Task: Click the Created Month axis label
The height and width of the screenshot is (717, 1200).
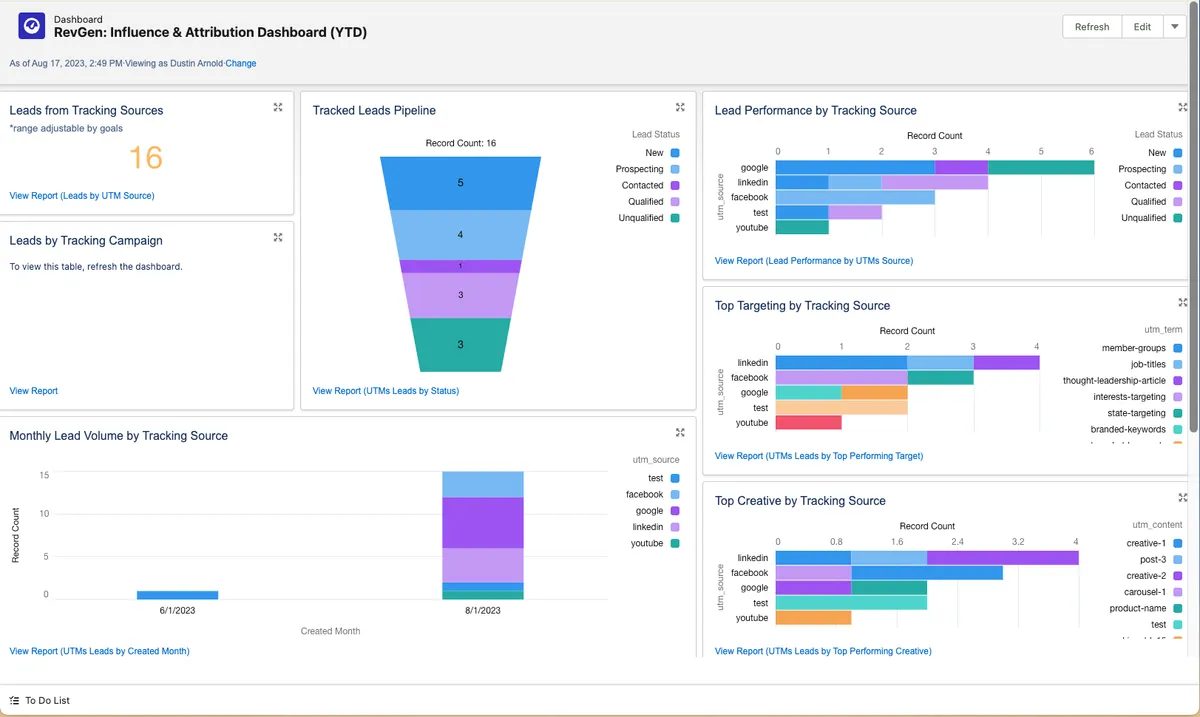Action: tap(330, 631)
